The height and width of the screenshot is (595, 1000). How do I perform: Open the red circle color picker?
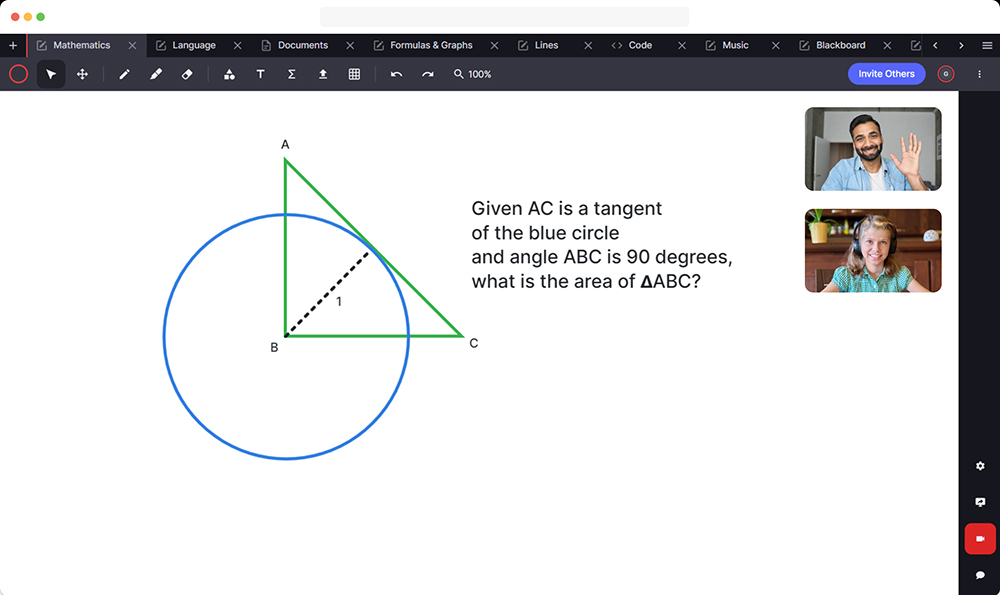click(x=18, y=74)
